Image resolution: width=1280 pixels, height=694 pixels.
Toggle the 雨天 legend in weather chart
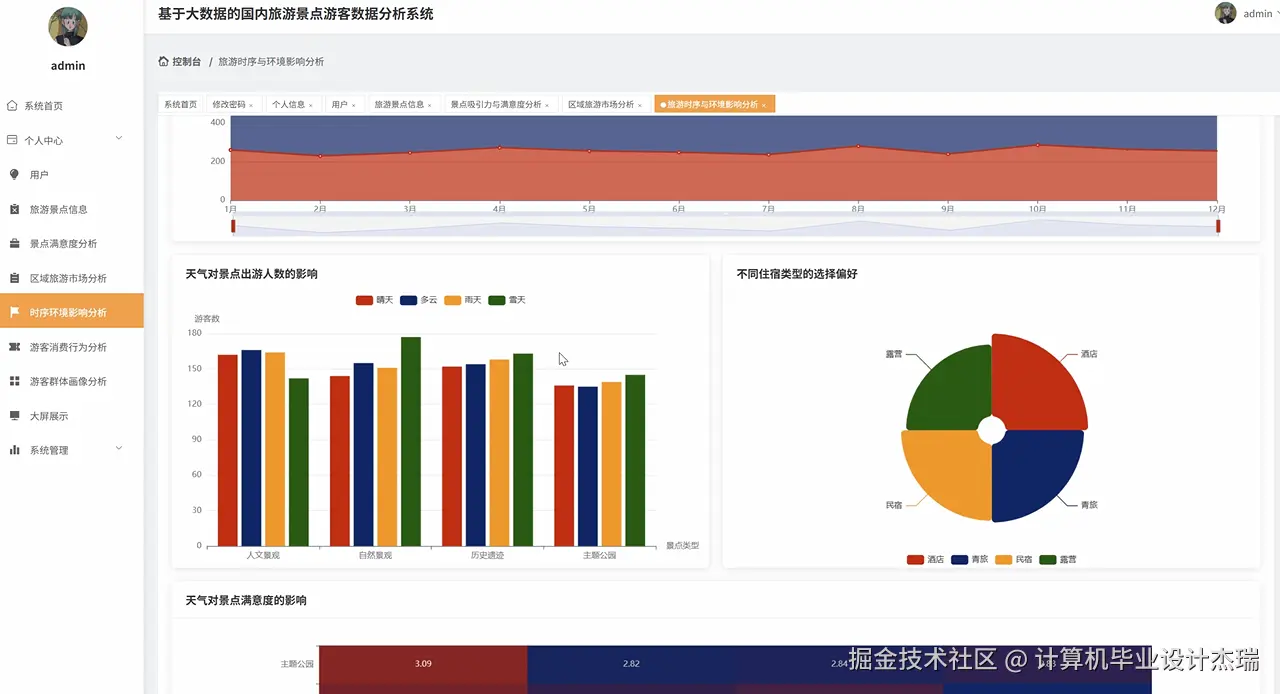point(463,300)
